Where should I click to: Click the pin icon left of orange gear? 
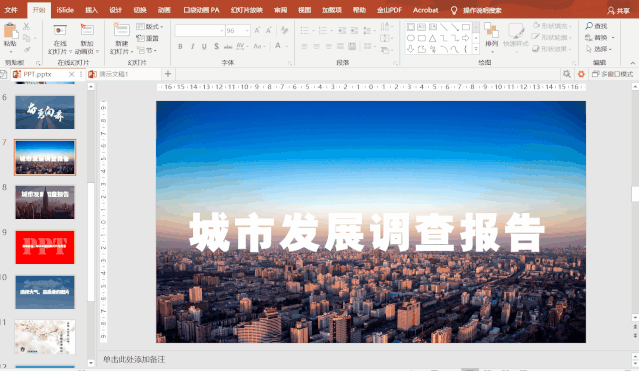[566, 74]
